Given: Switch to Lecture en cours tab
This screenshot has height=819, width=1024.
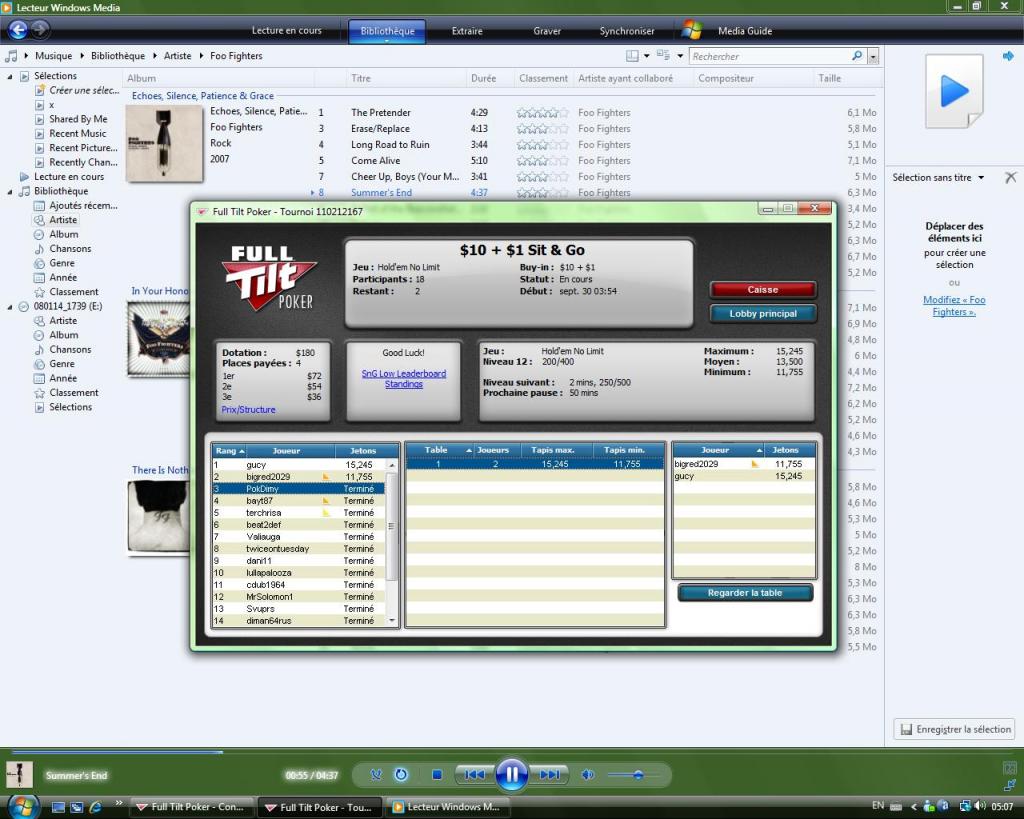Looking at the screenshot, I should (x=287, y=30).
